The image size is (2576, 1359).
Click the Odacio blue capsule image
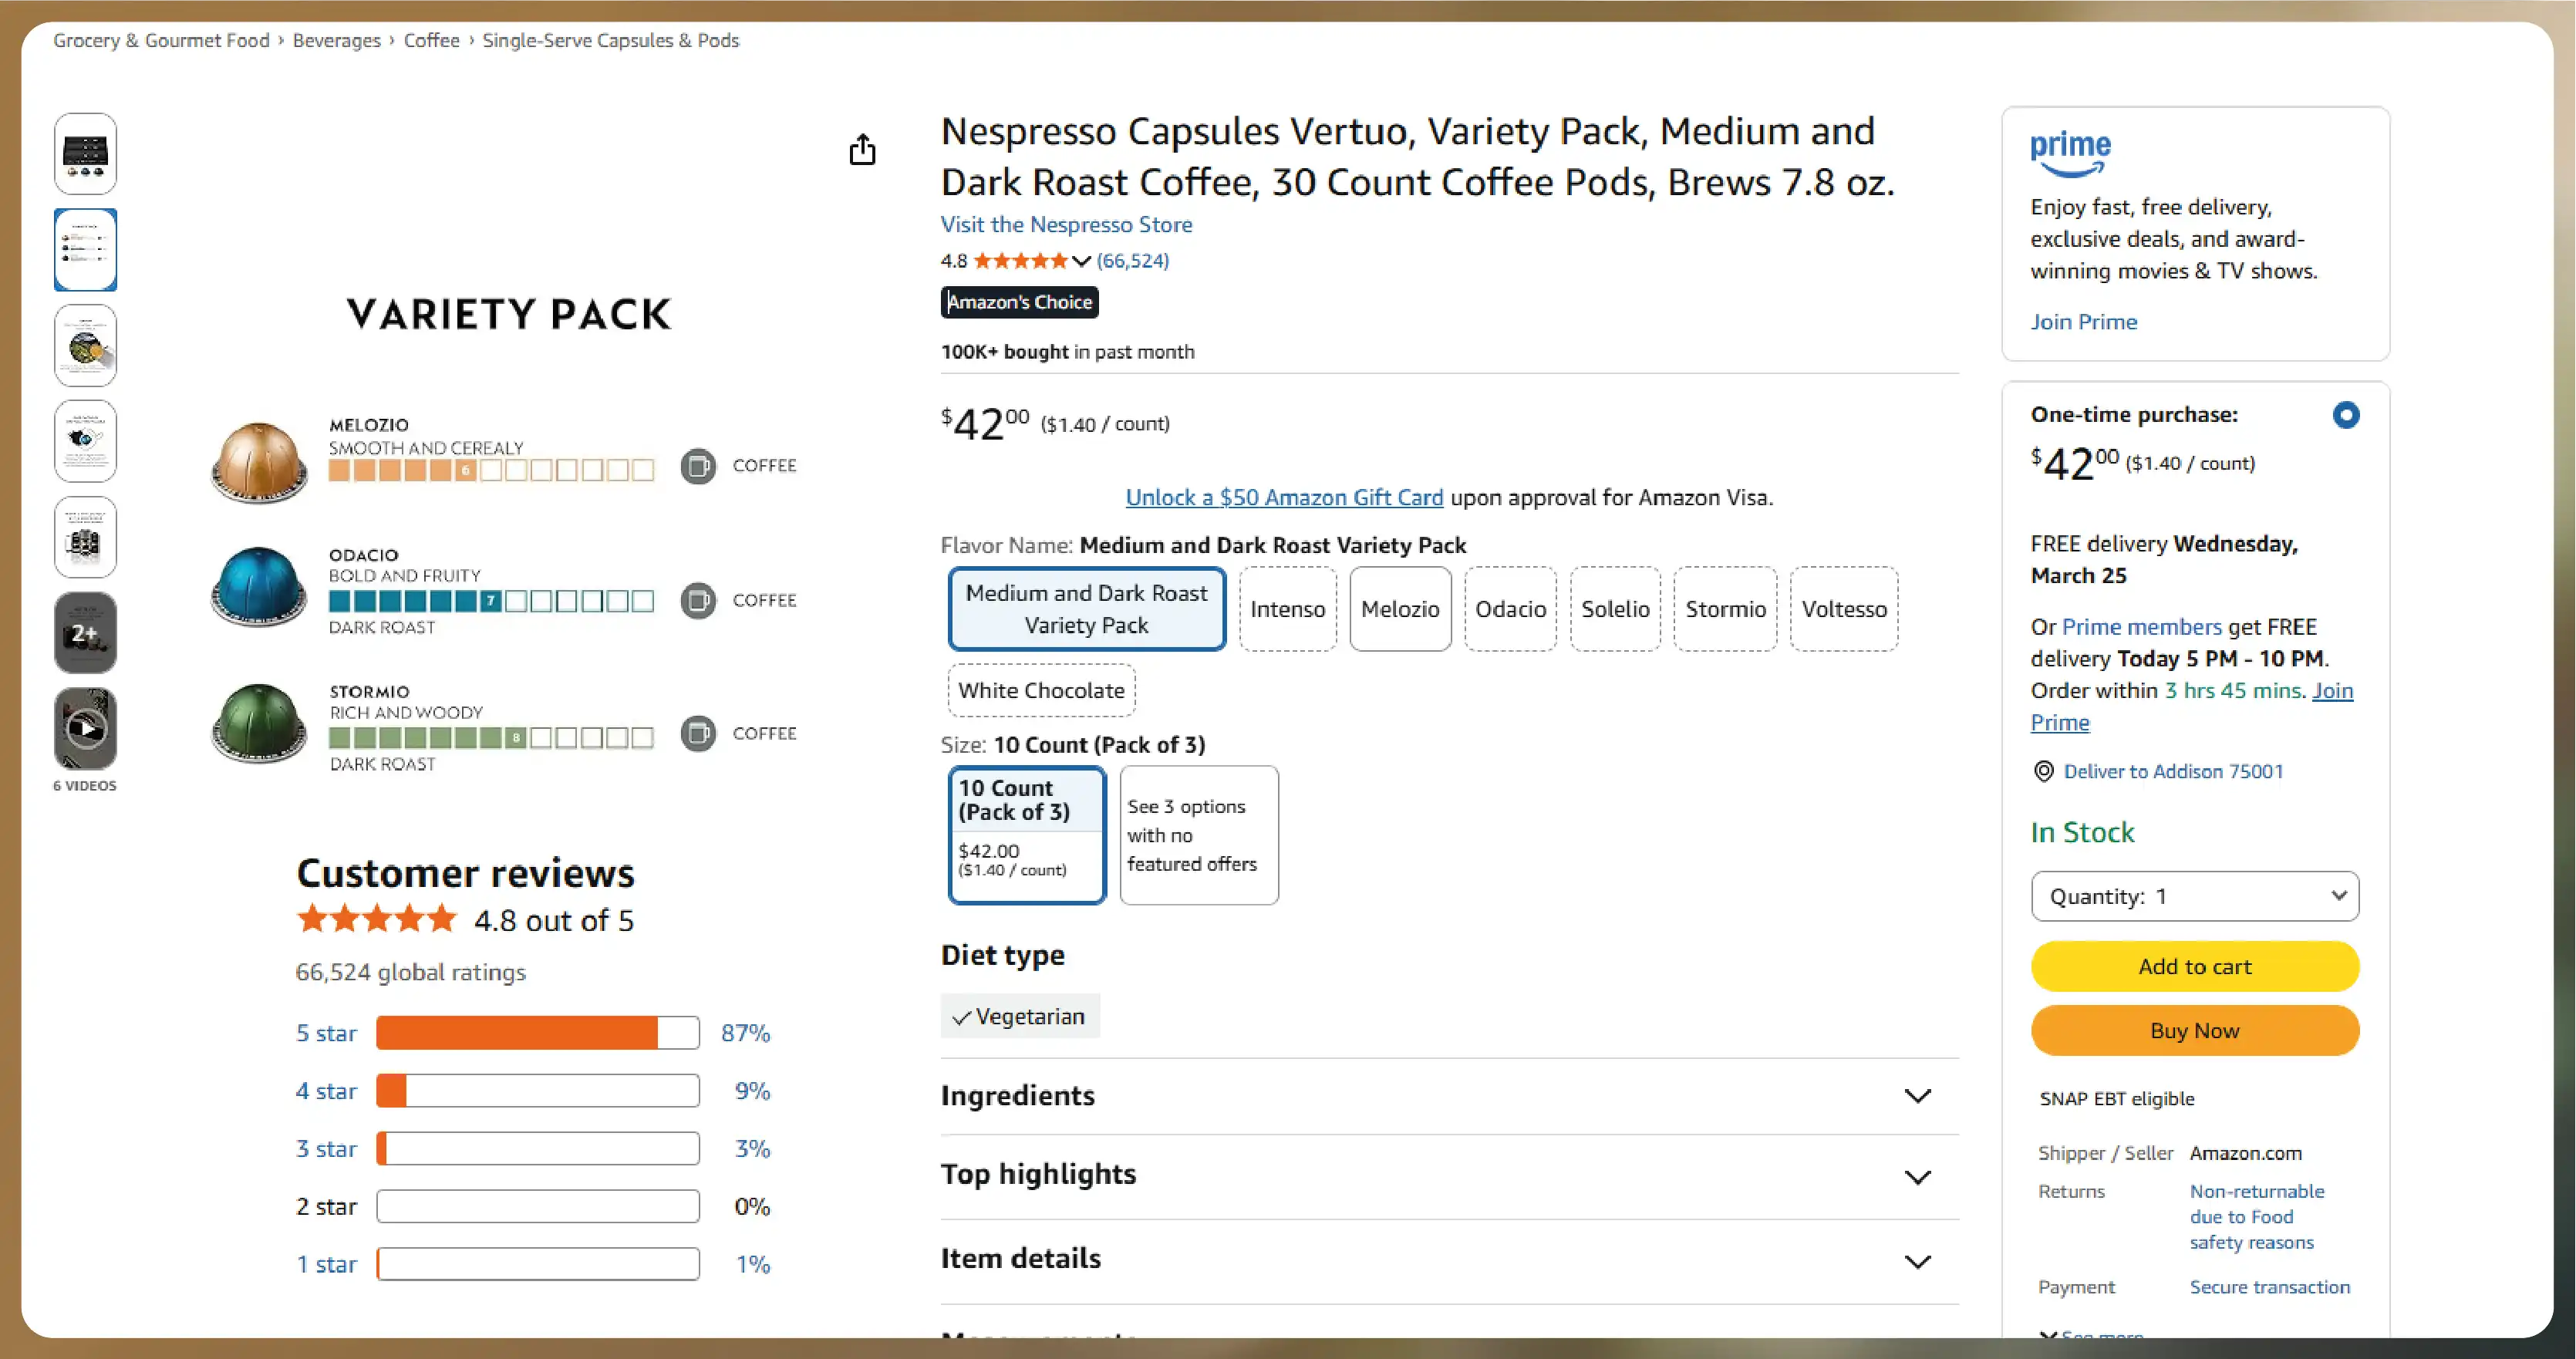pos(259,587)
